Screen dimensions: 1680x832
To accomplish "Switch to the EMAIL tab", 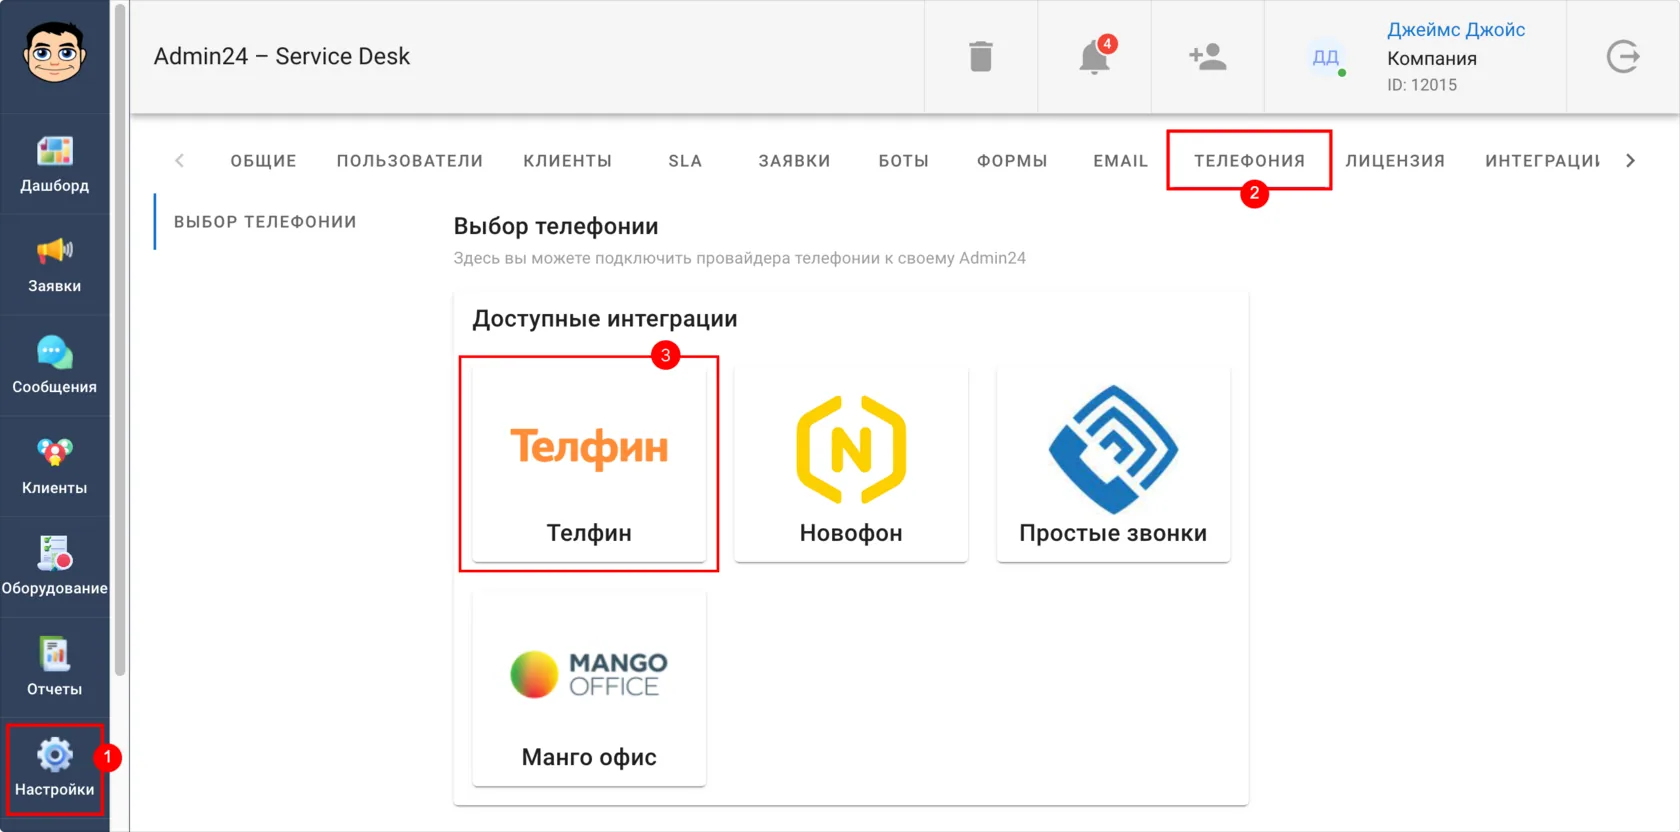I will point(1120,161).
